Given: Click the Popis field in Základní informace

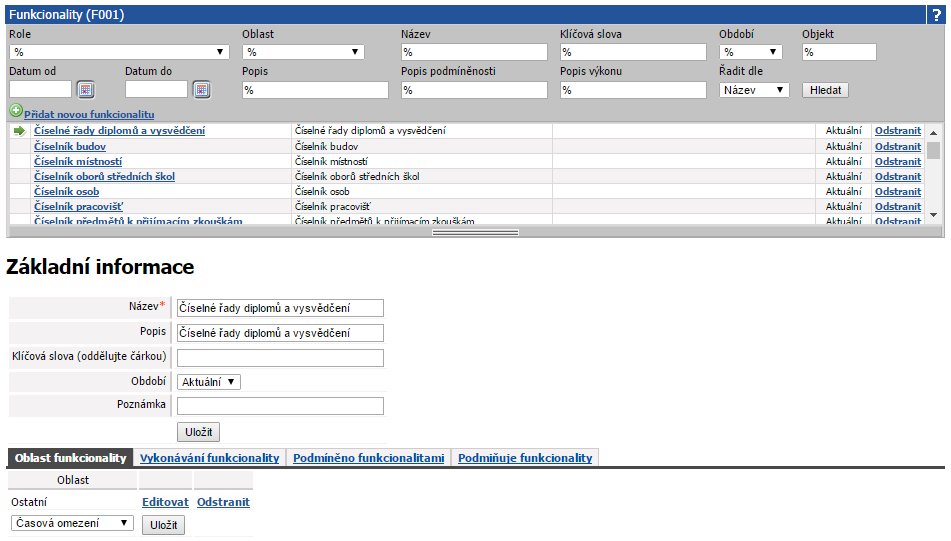Looking at the screenshot, I should [x=280, y=333].
